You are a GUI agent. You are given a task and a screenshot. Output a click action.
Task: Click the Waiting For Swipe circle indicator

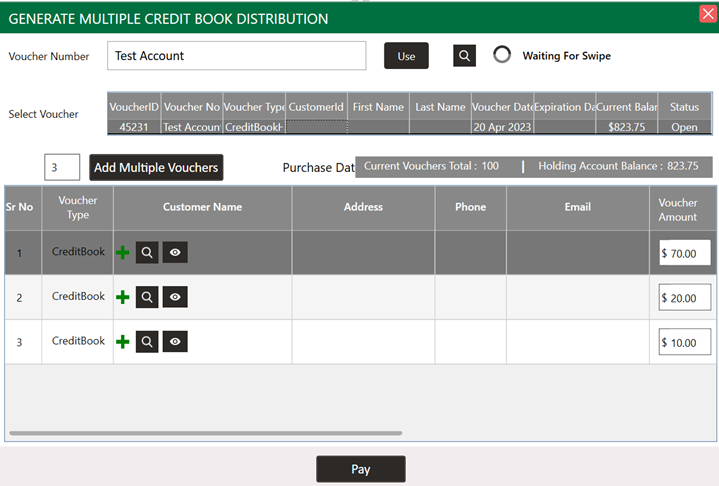(x=502, y=55)
